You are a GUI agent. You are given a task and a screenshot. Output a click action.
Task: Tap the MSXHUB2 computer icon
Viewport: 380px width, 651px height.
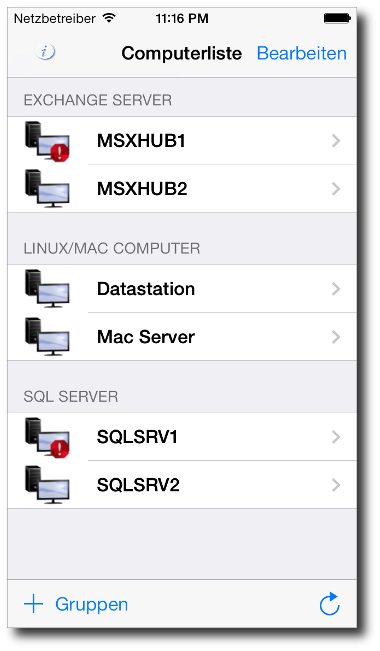coord(47,188)
